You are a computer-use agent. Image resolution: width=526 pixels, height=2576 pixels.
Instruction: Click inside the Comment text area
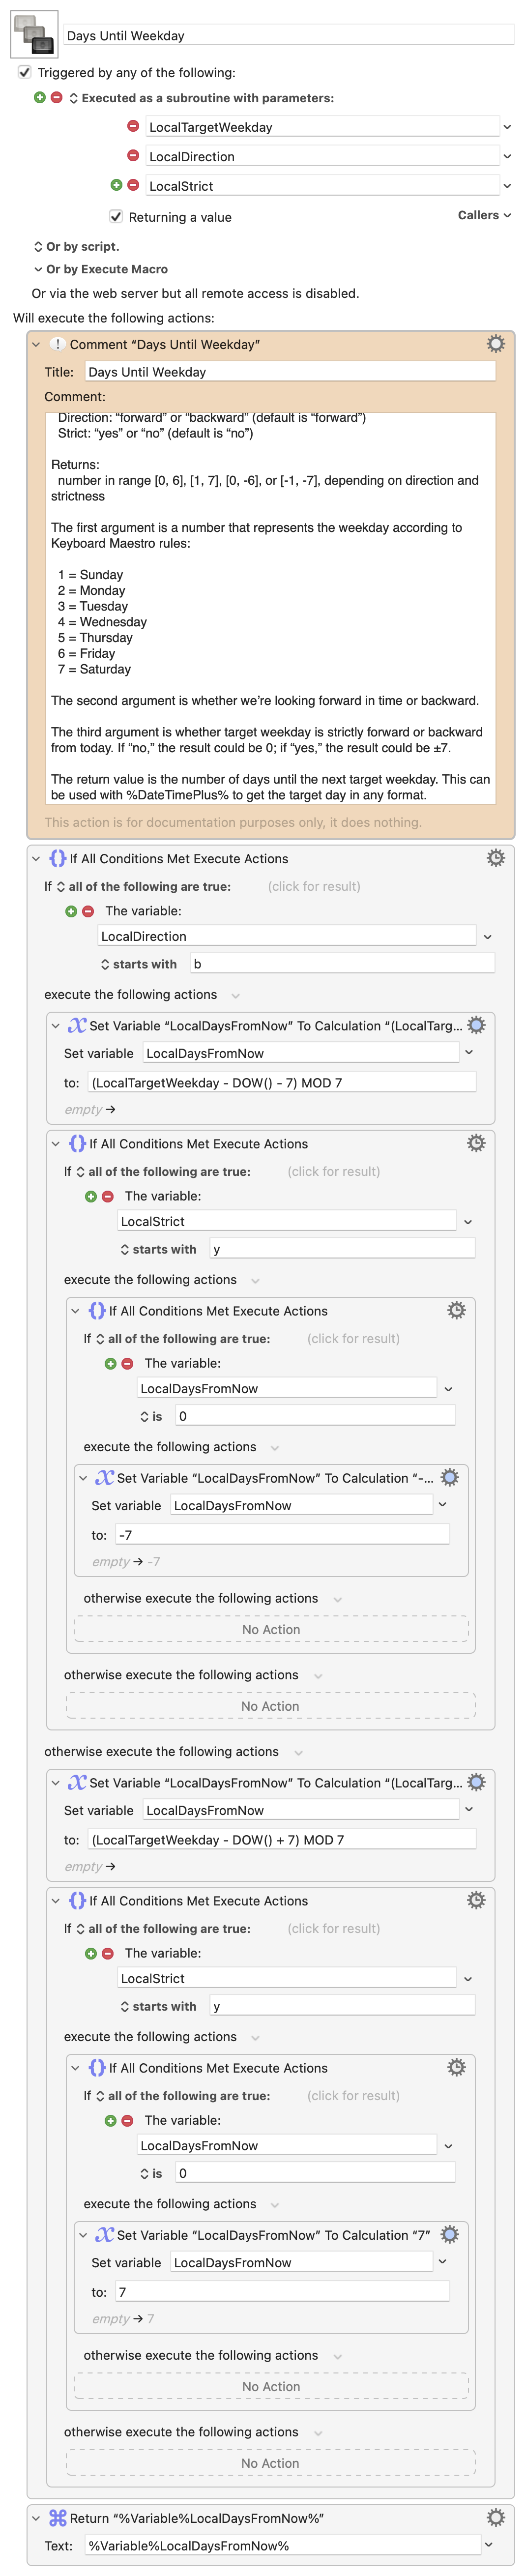pyautogui.click(x=270, y=608)
